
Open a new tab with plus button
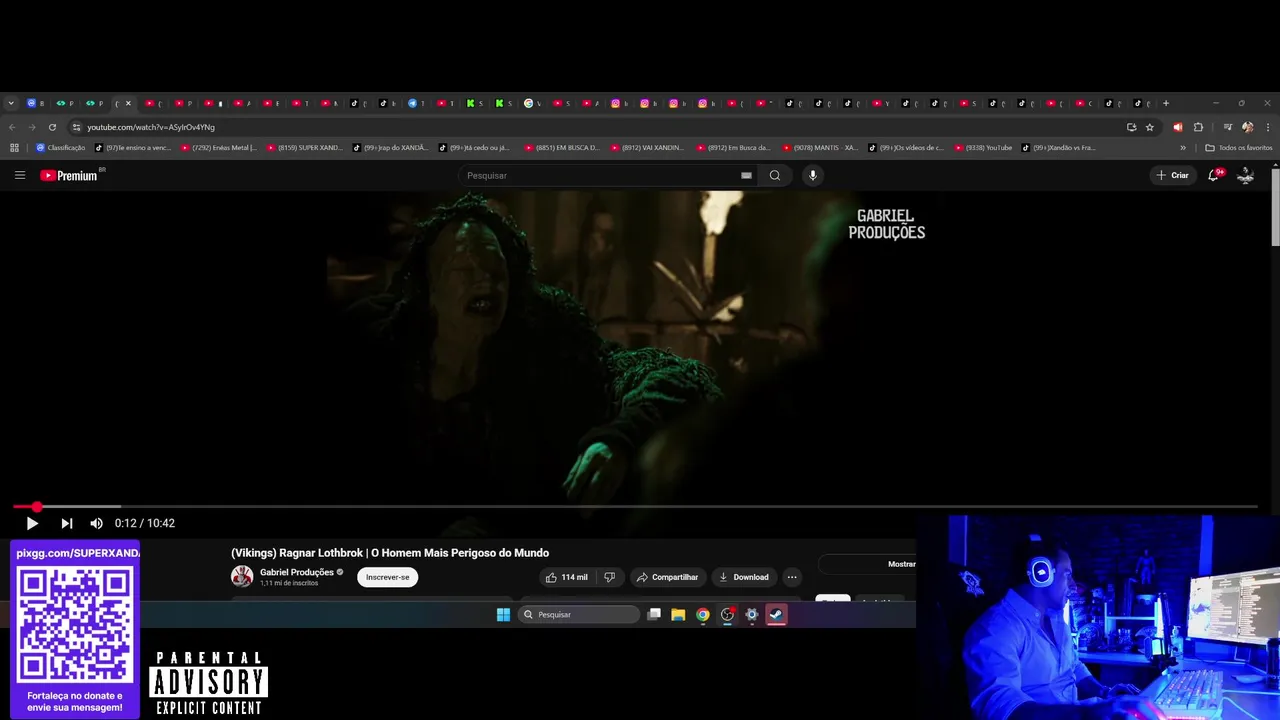tap(1165, 103)
